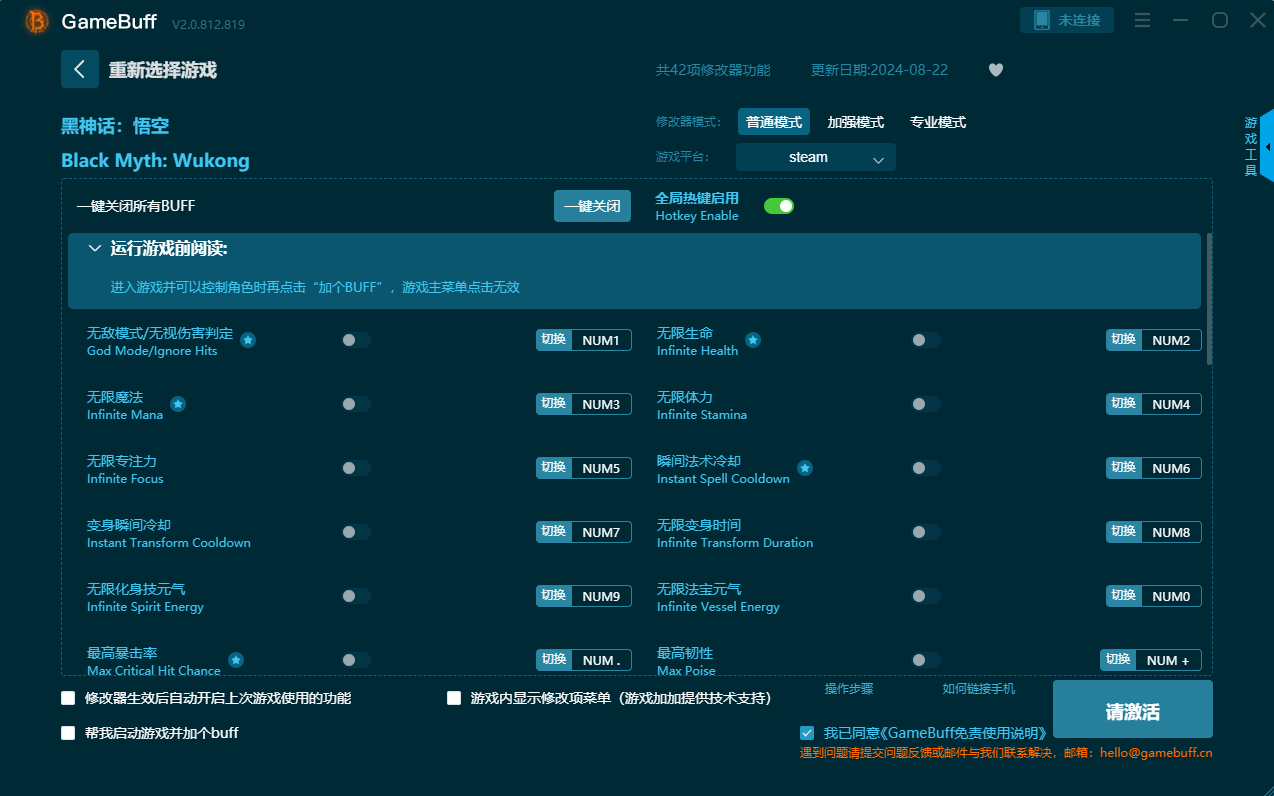
Task: Click the NUM8 hotkey field
Action: (x=1171, y=532)
